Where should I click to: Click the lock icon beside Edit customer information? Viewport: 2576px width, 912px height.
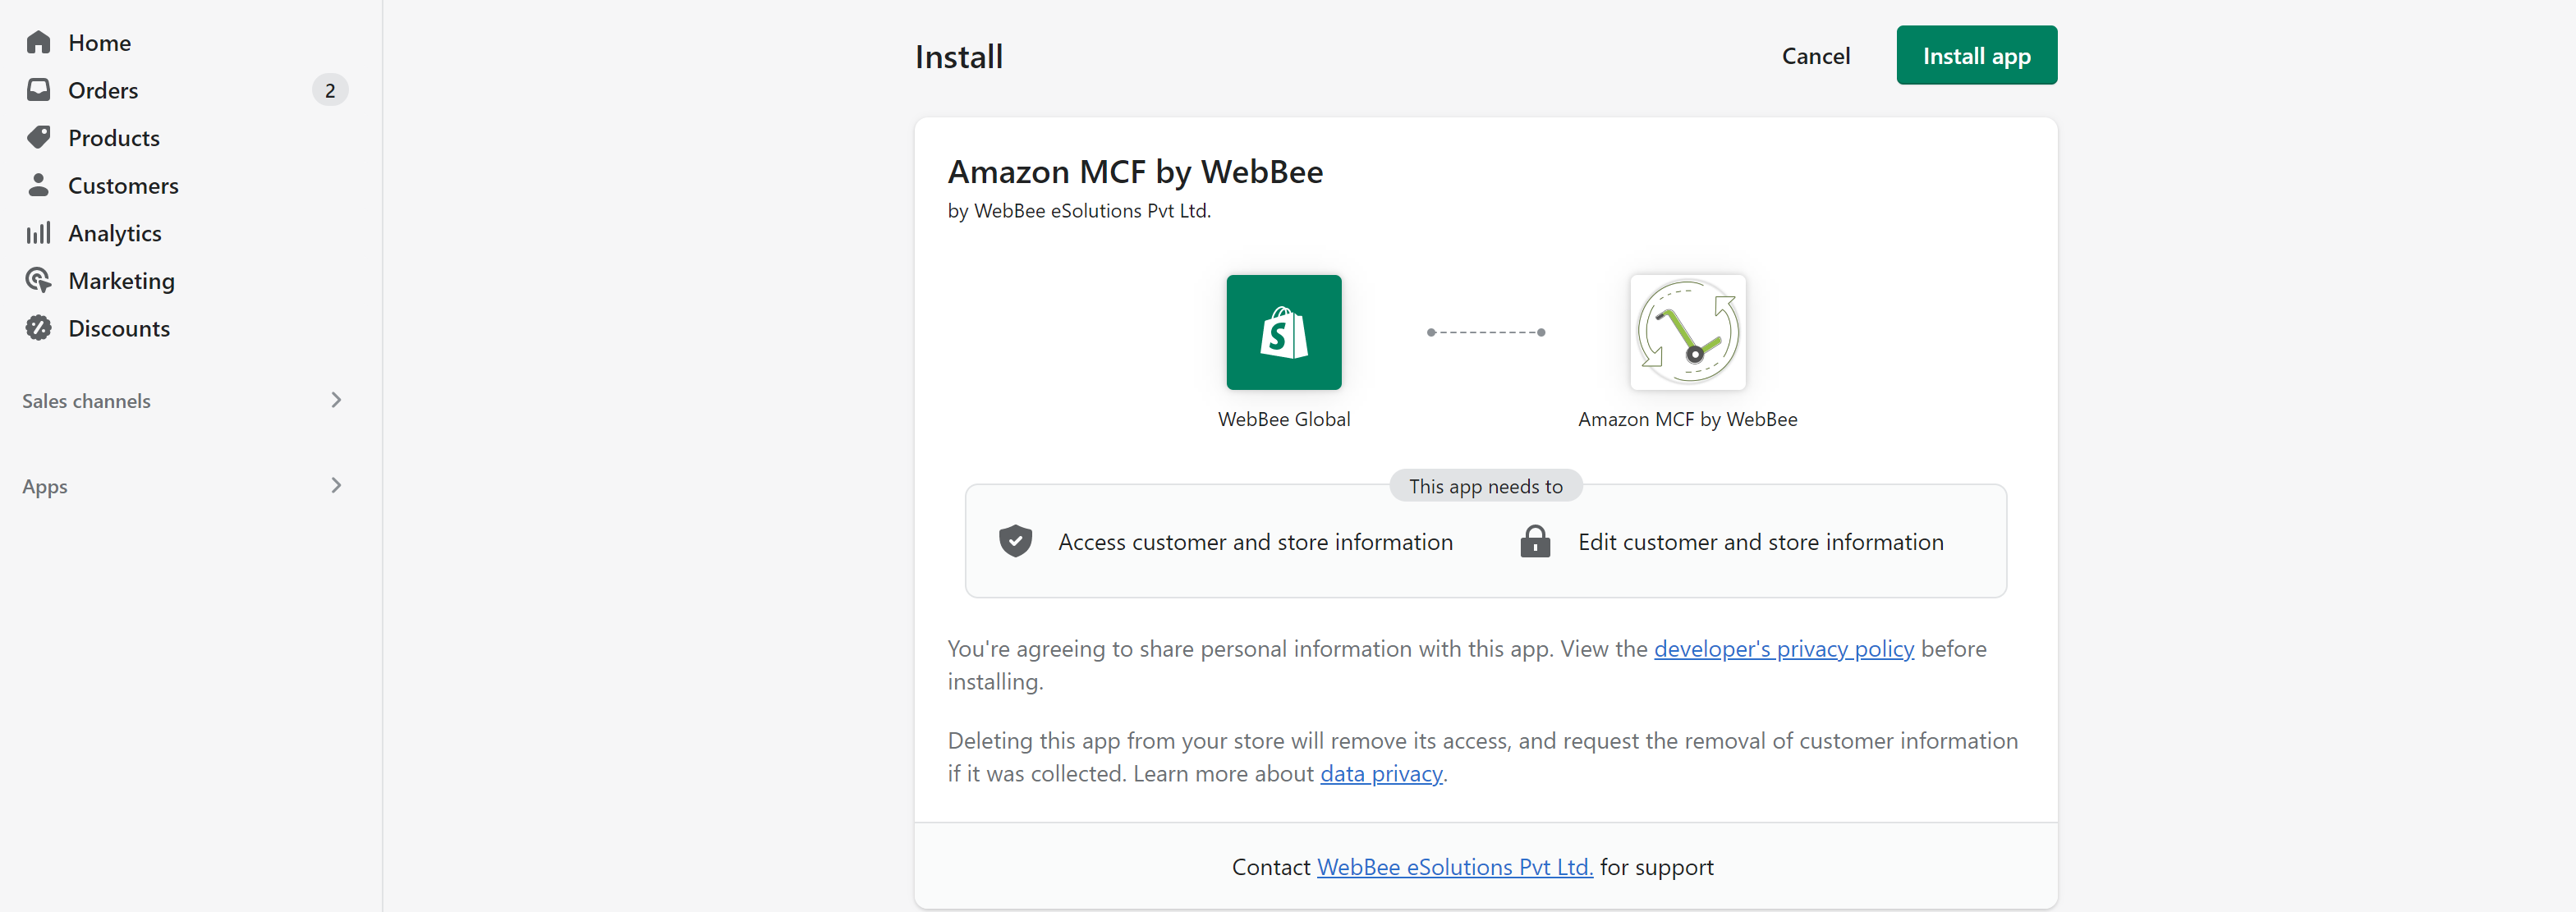pos(1535,541)
